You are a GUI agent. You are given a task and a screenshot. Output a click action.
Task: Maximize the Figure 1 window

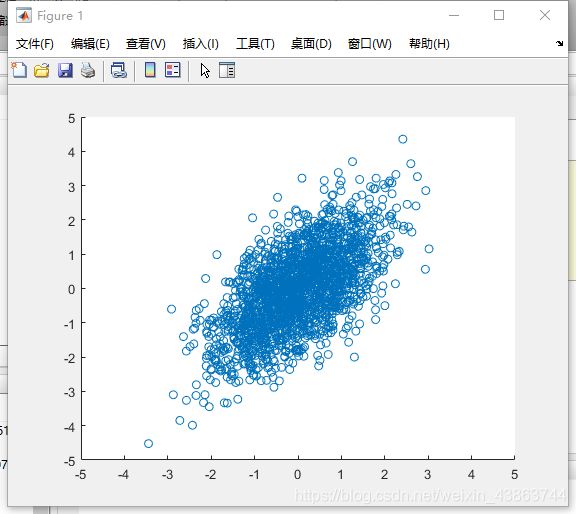499,15
